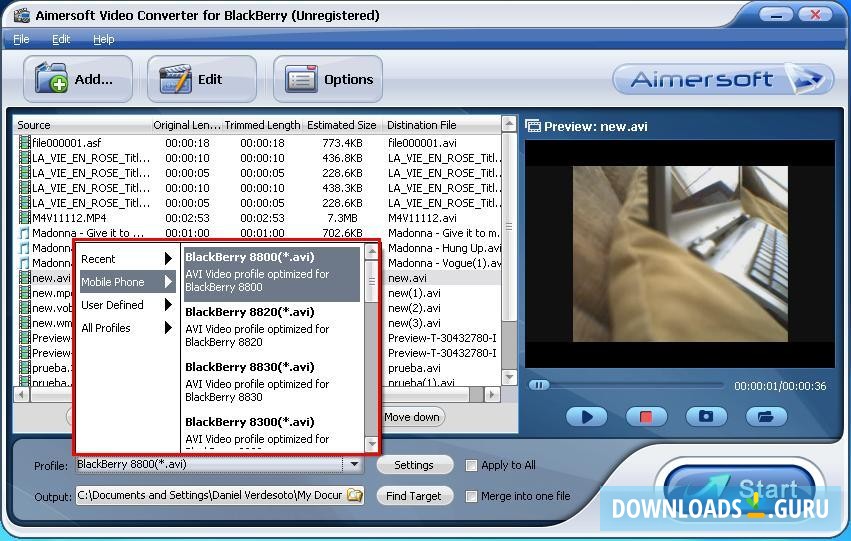Open the Help menu

104,39
